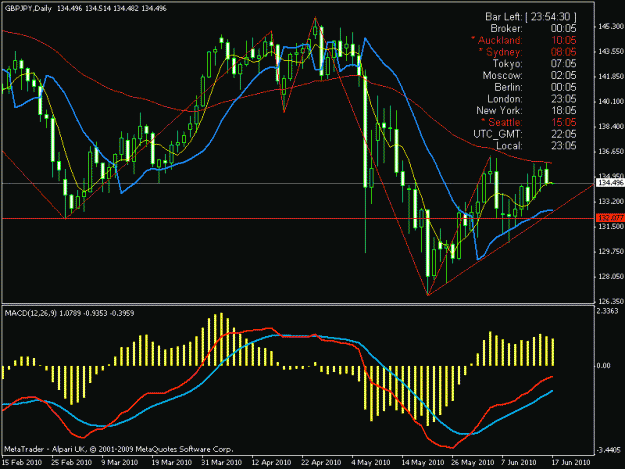This screenshot has width=625, height=469.
Task: Click the 26 May 2010 date label
Action: (x=473, y=462)
